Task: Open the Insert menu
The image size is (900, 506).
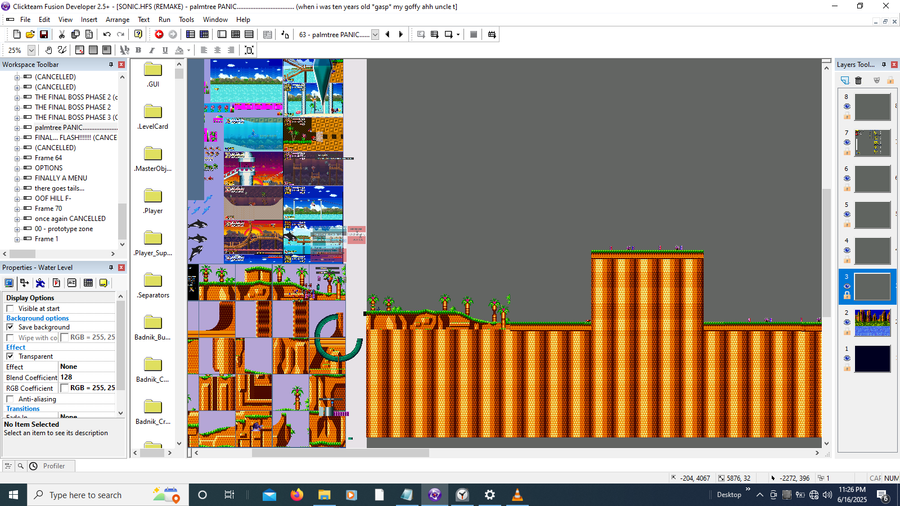Action: 89,20
